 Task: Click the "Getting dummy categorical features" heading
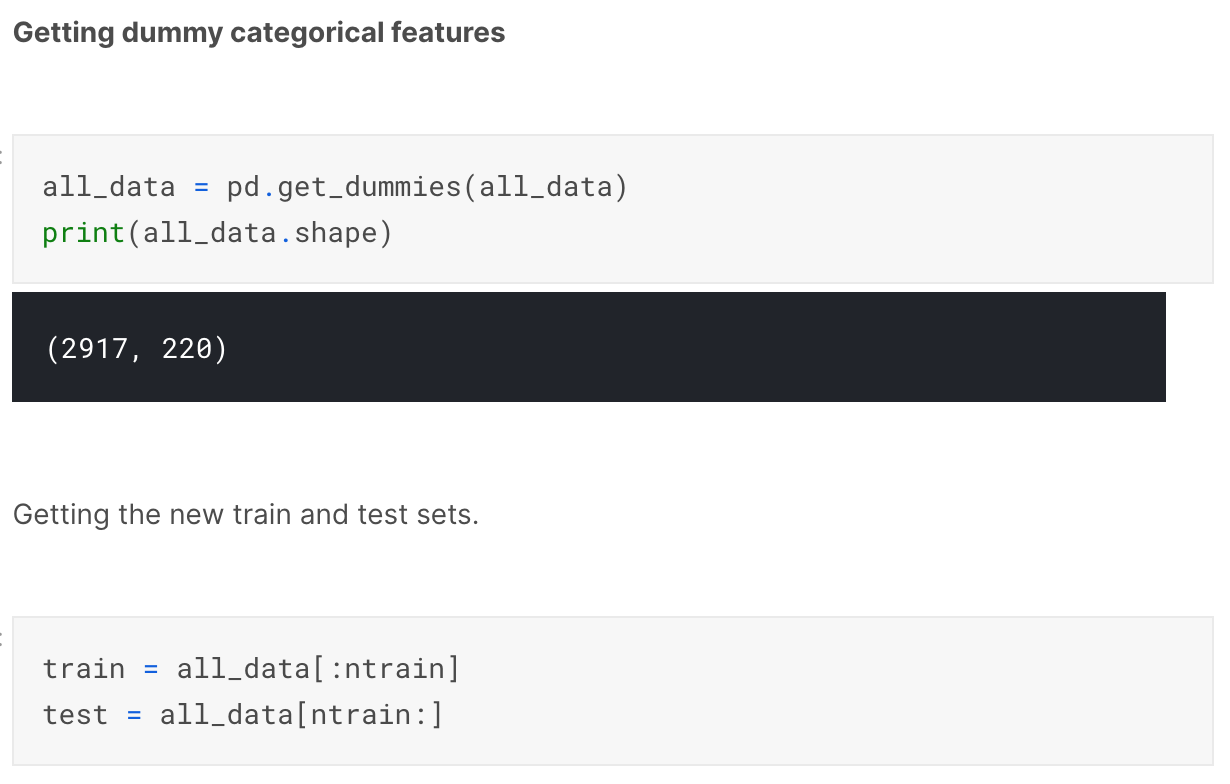point(259,33)
